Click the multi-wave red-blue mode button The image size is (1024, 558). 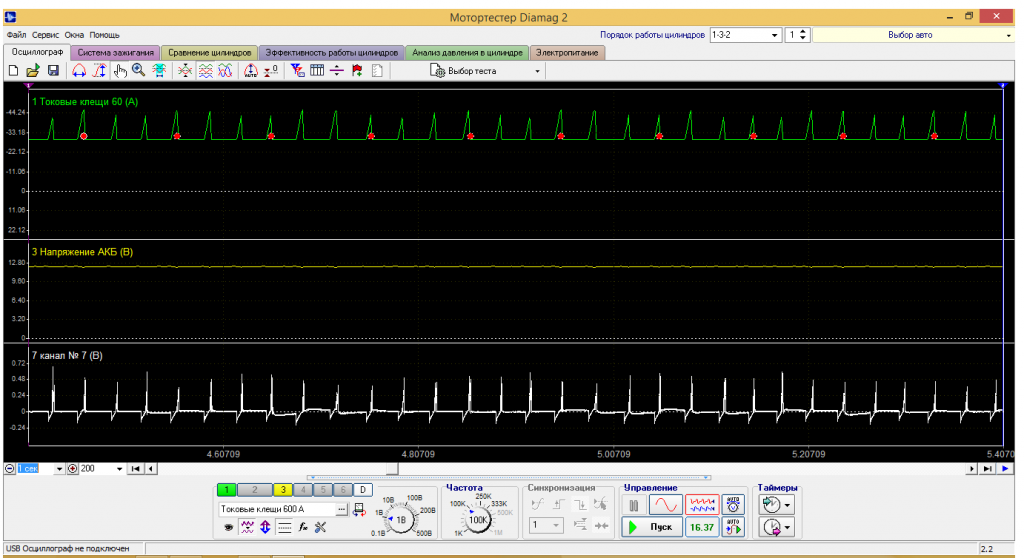(701, 505)
